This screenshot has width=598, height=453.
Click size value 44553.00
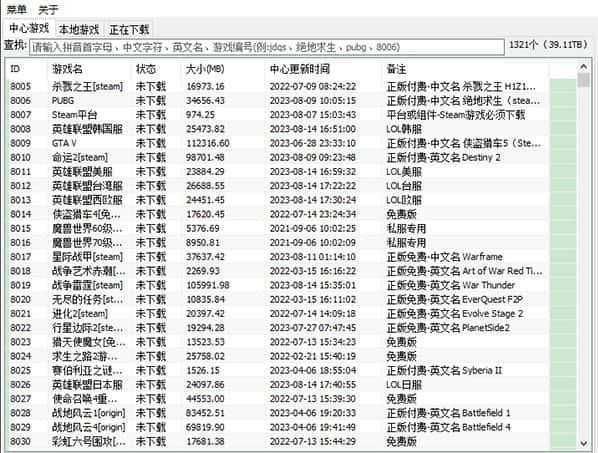click(206, 399)
